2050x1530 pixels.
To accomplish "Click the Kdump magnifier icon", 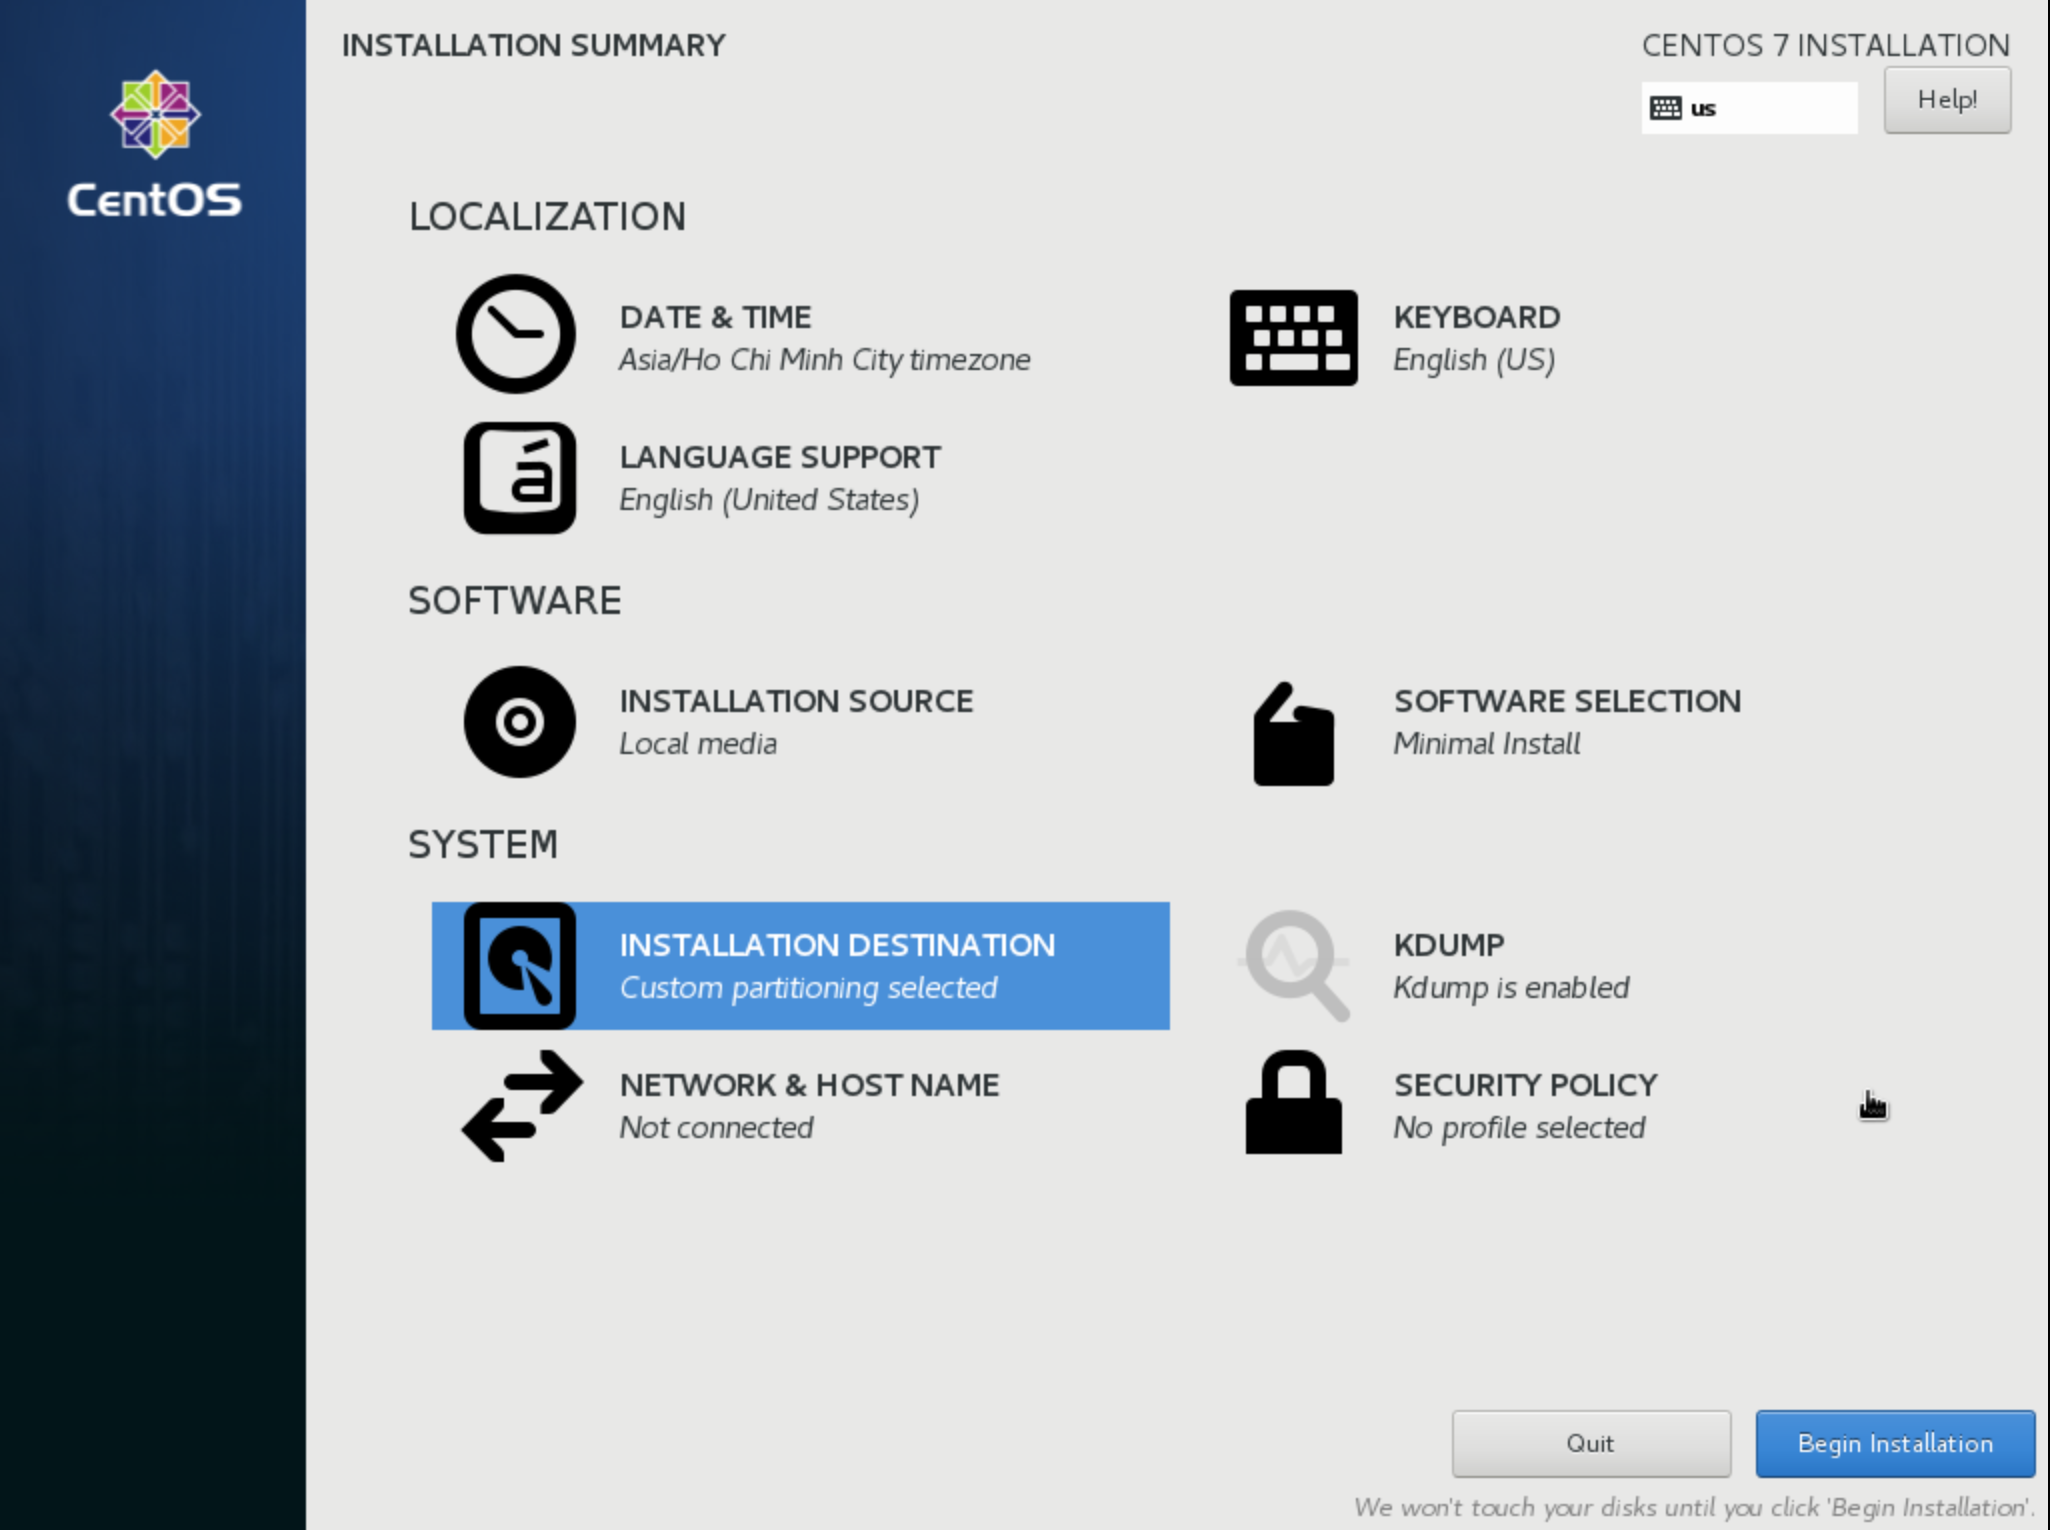I will pyautogui.click(x=1296, y=965).
